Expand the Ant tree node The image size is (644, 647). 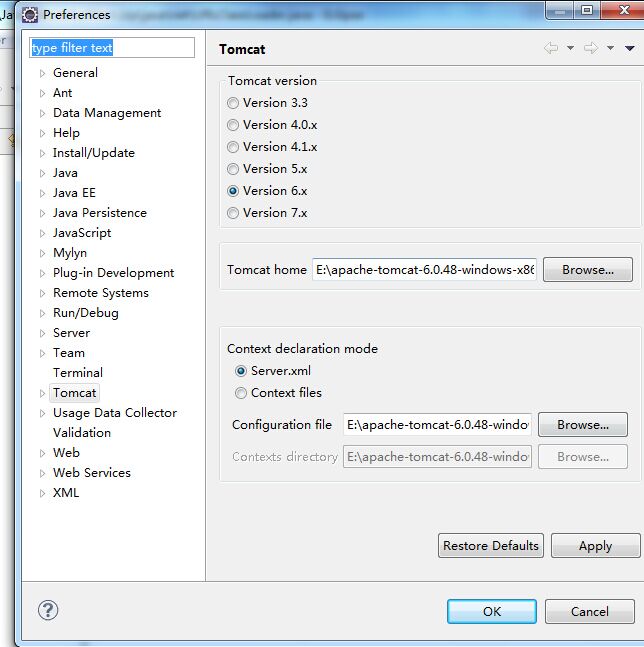pyautogui.click(x=42, y=93)
